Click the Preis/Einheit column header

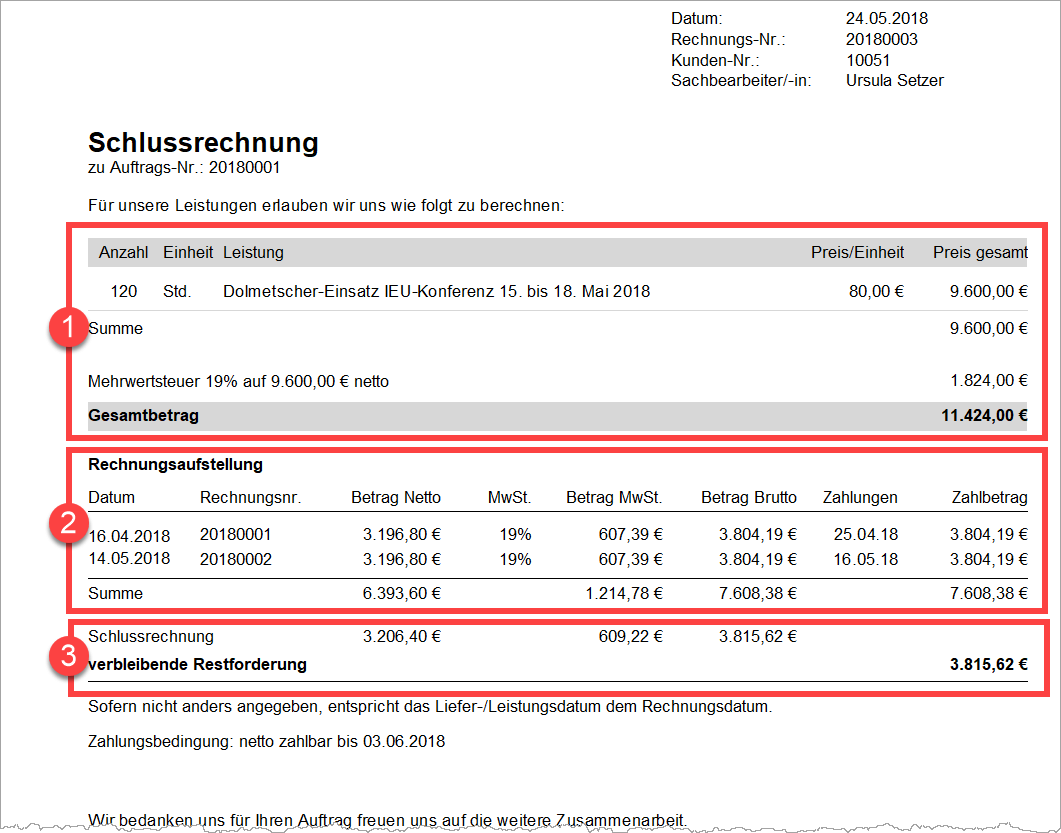tap(857, 253)
